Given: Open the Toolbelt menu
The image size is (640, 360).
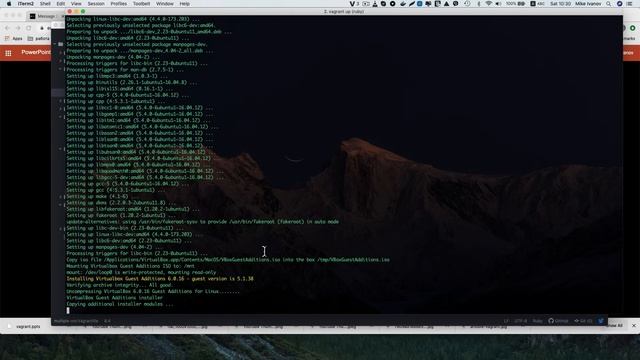Looking at the screenshot, I should tap(142, 4).
